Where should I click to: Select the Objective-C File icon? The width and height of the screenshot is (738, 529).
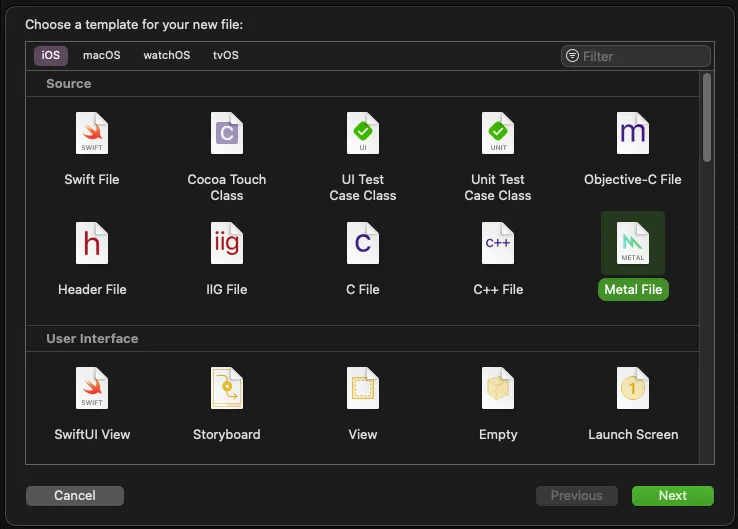point(633,133)
